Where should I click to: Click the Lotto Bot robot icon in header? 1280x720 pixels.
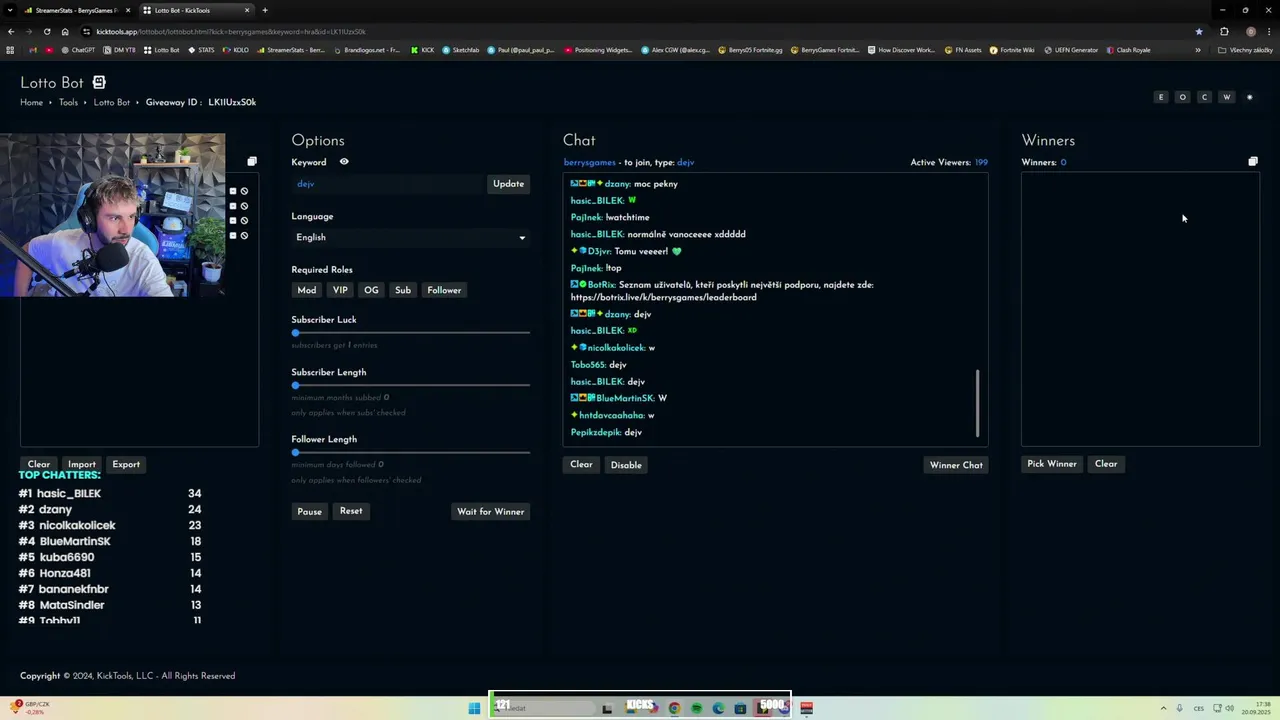99,82
